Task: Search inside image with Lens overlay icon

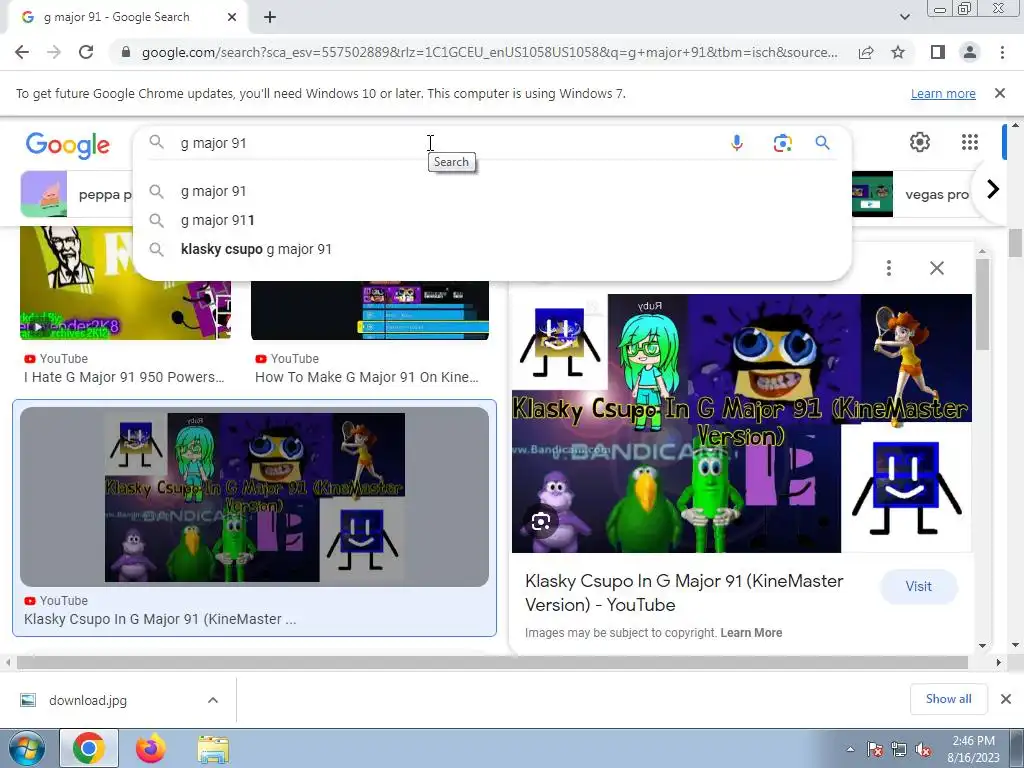Action: pos(541,522)
